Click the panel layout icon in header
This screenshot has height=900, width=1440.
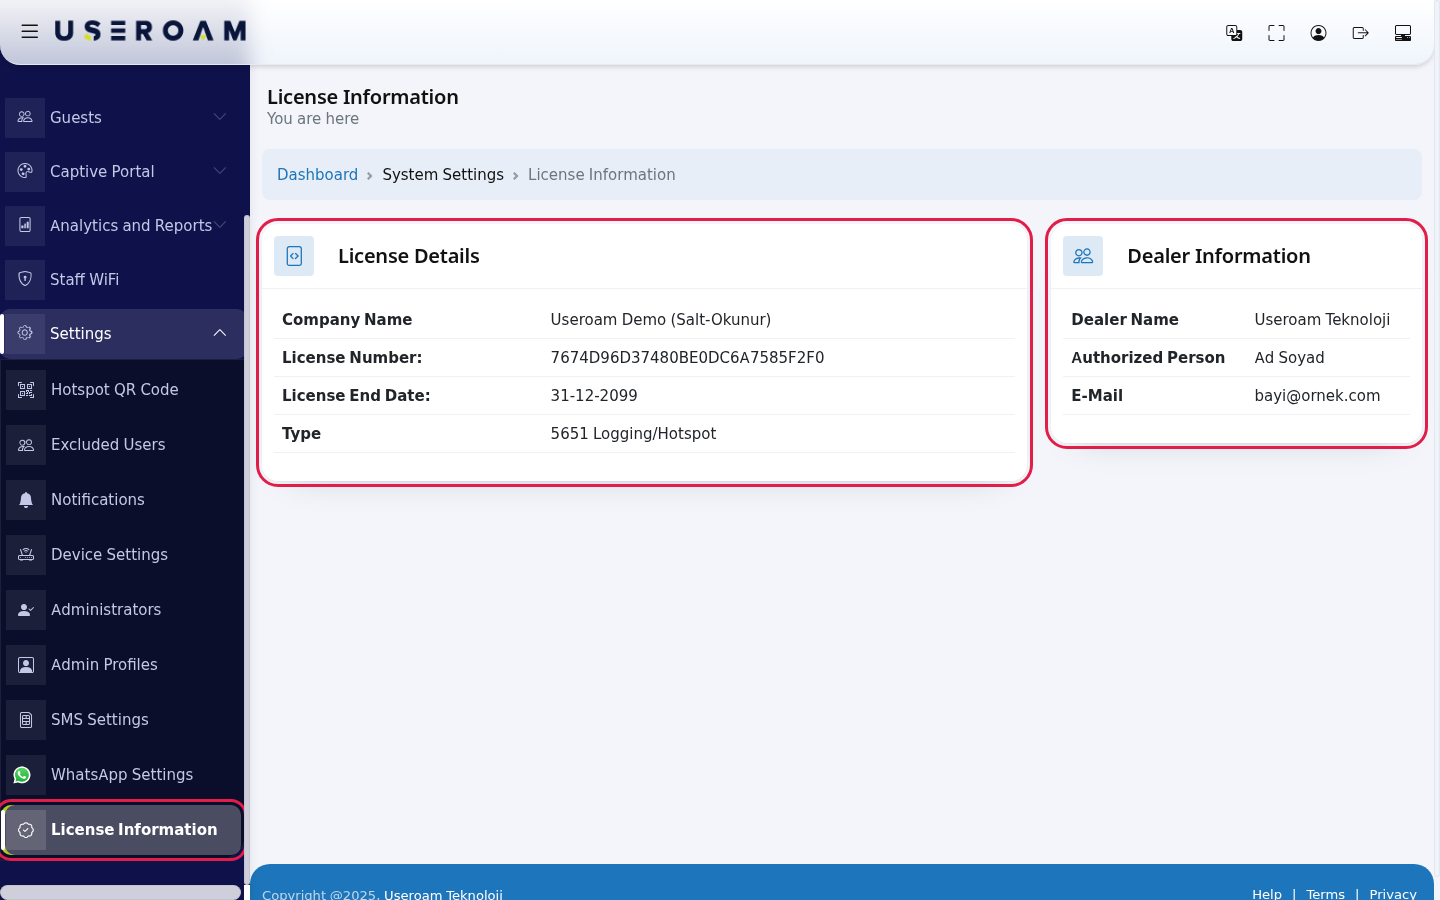coord(1403,33)
